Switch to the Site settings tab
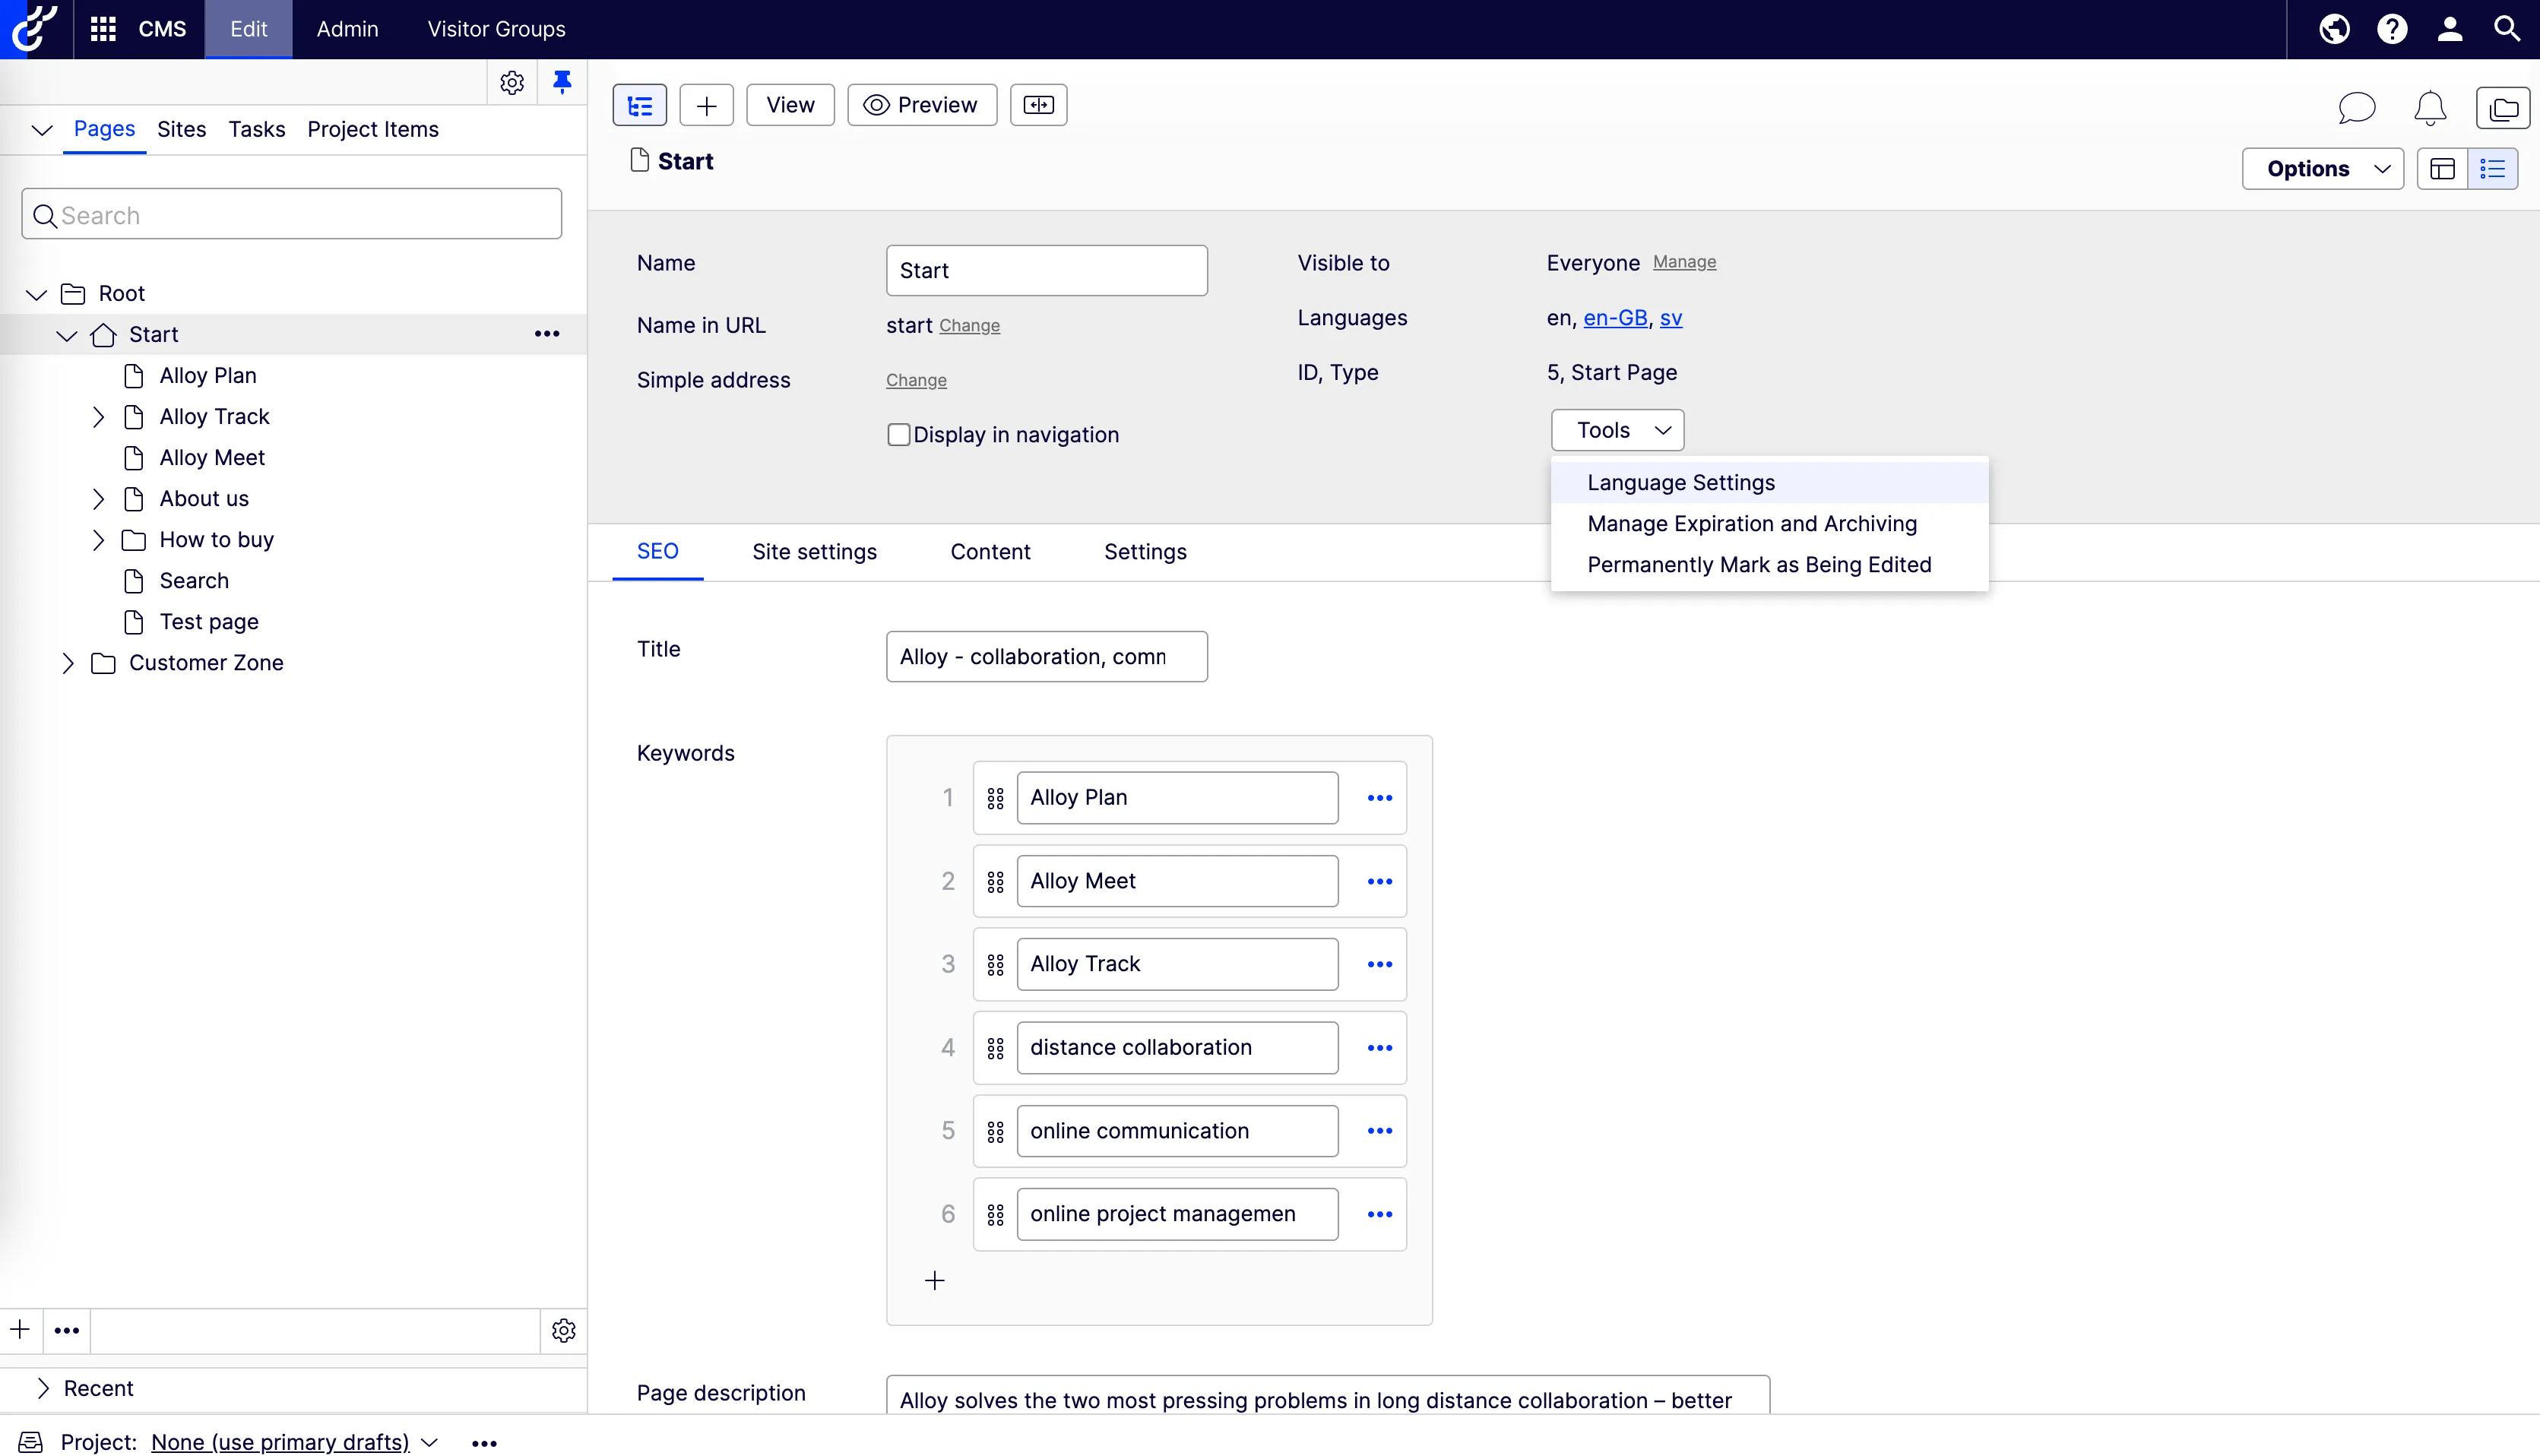Screen dimensions: 2540x1456 (x=815, y=552)
